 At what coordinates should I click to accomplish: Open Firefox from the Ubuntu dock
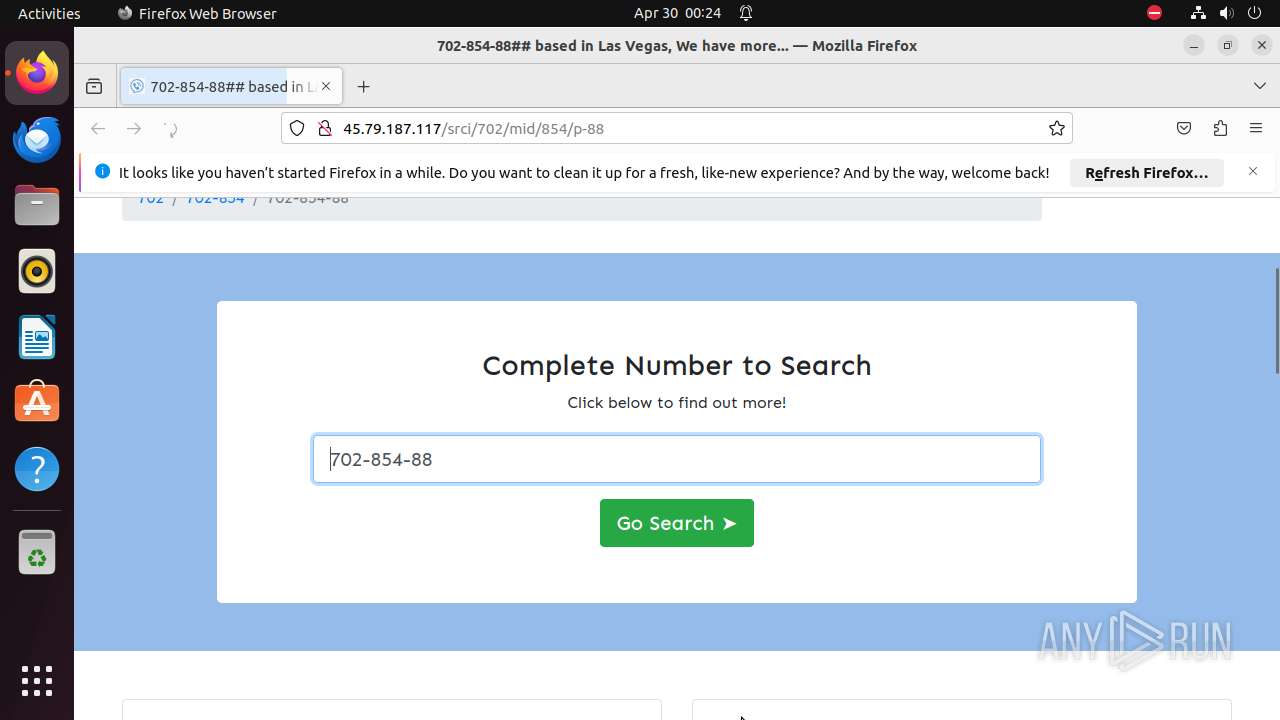37,73
